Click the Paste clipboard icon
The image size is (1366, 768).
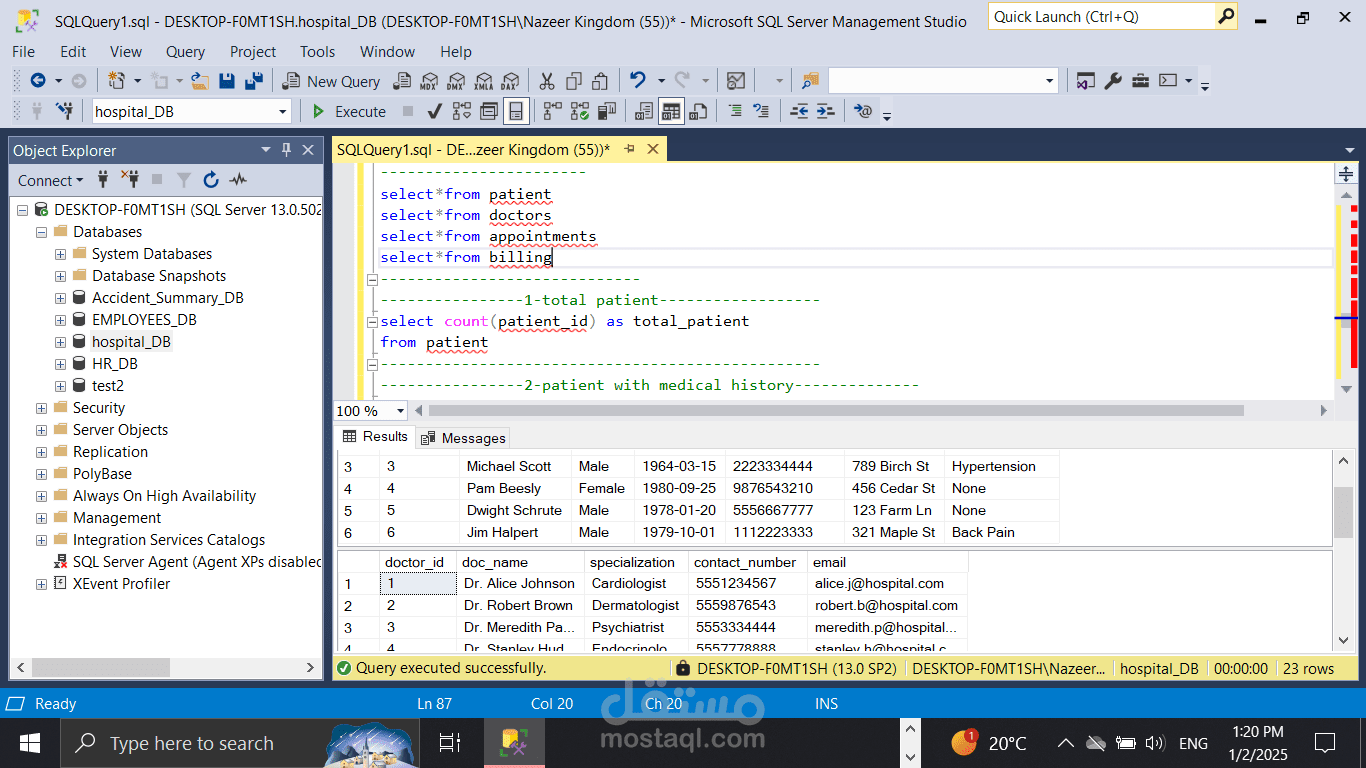601,81
